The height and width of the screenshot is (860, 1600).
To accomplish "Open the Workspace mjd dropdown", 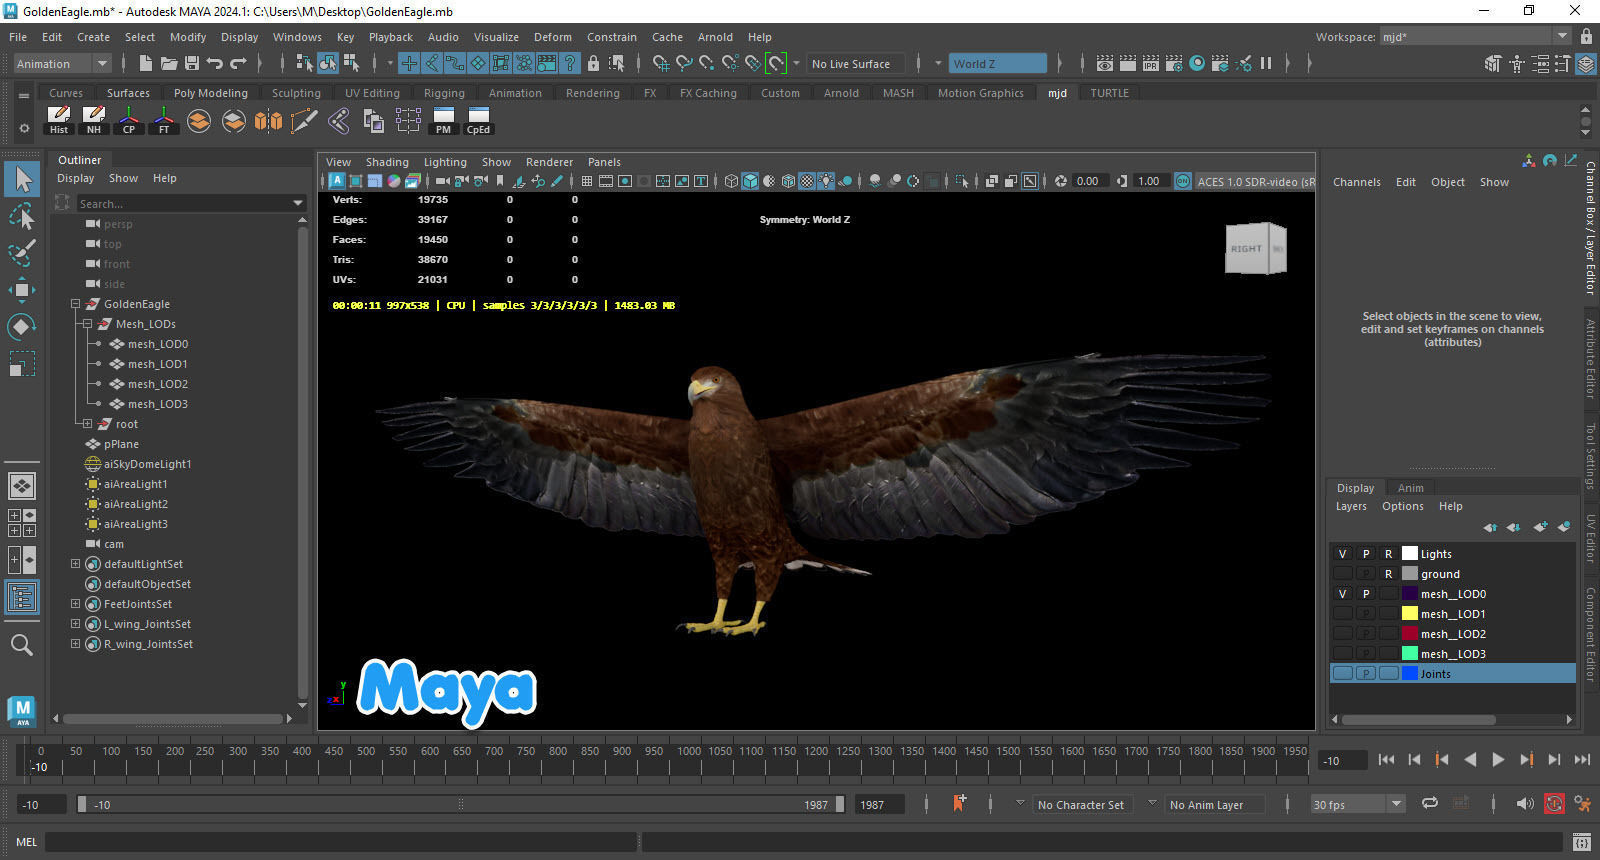I will (x=1475, y=37).
